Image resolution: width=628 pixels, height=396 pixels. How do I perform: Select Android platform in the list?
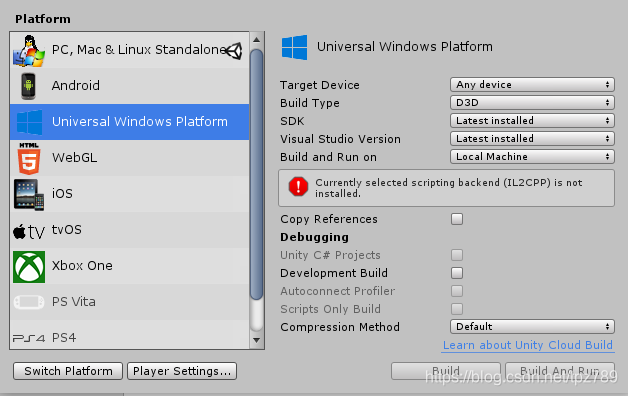coord(129,86)
